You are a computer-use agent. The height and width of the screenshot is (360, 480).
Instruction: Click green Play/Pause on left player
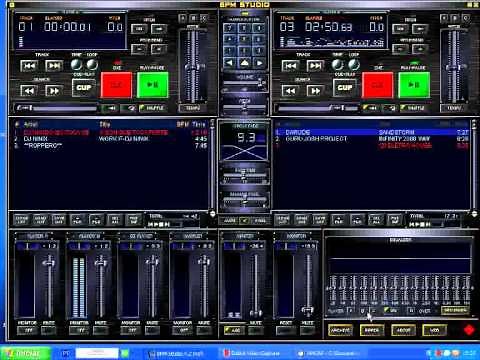(x=153, y=85)
